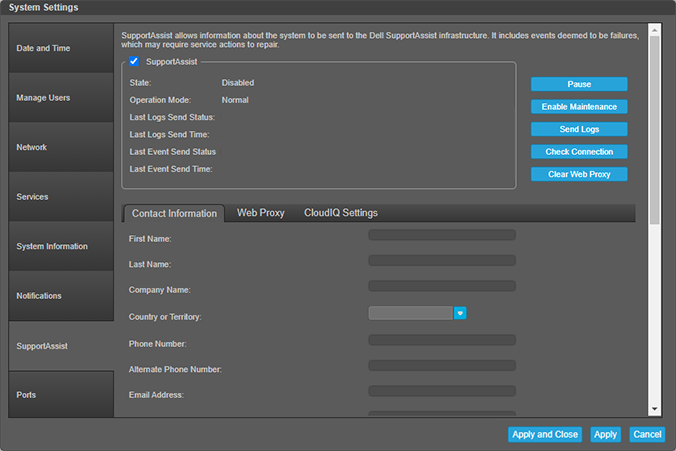Switch to the Web Proxy tab
The height and width of the screenshot is (451, 676).
(x=261, y=213)
